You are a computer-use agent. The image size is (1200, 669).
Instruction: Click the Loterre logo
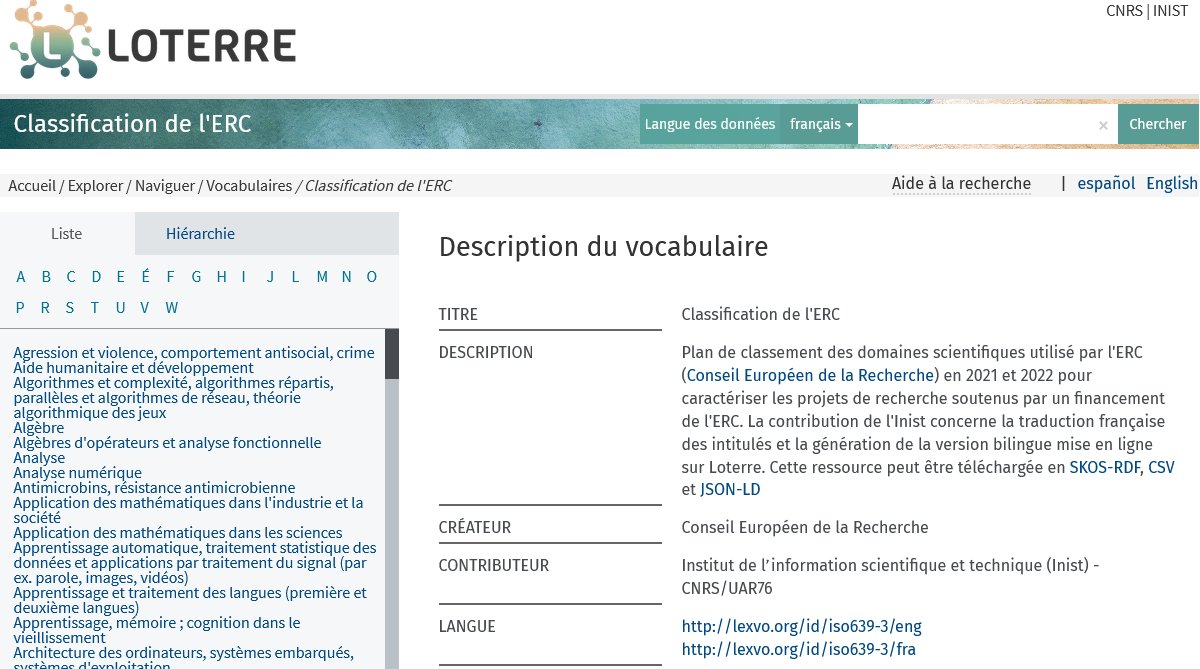coord(150,43)
